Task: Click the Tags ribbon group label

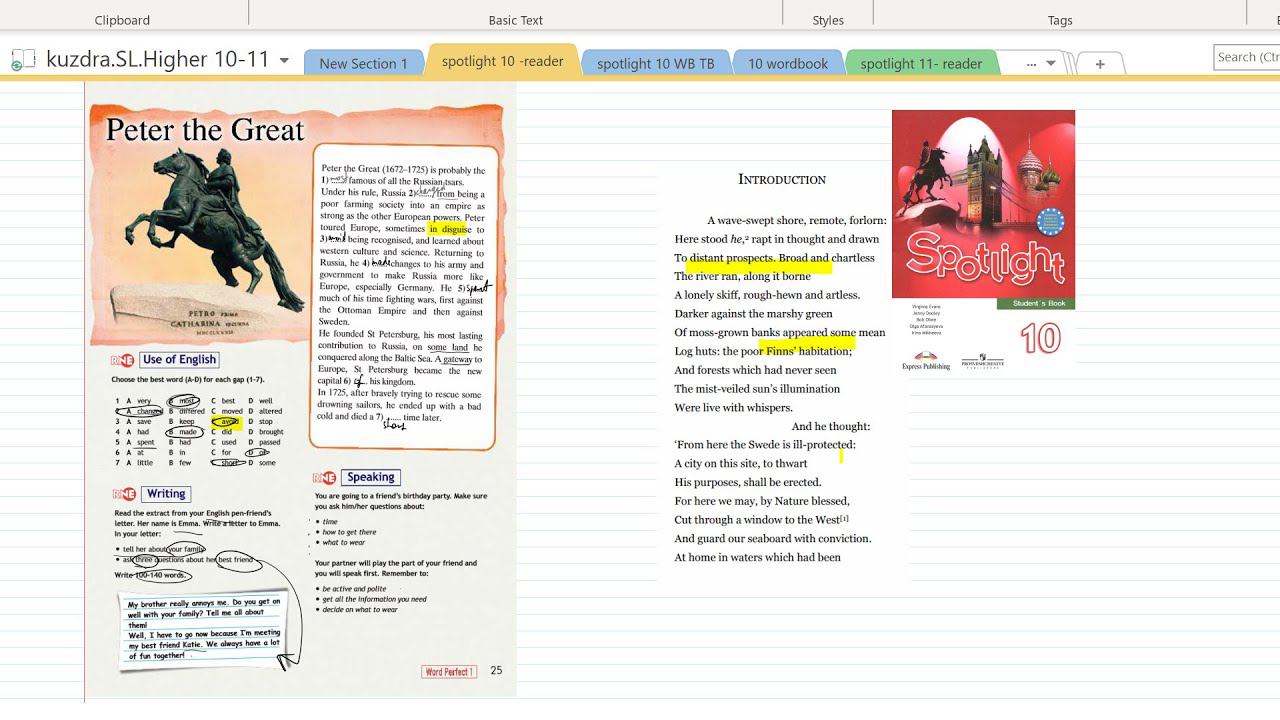Action: point(1060,20)
